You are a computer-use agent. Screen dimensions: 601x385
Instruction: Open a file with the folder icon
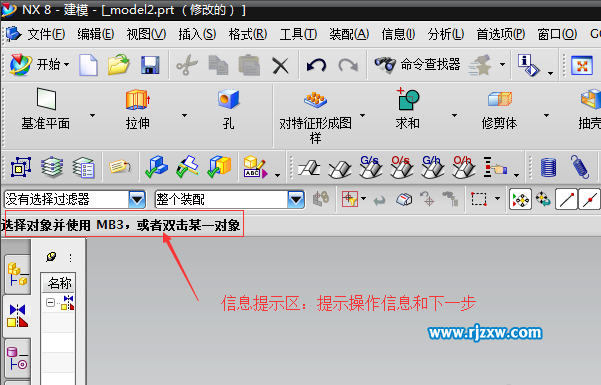(119, 64)
